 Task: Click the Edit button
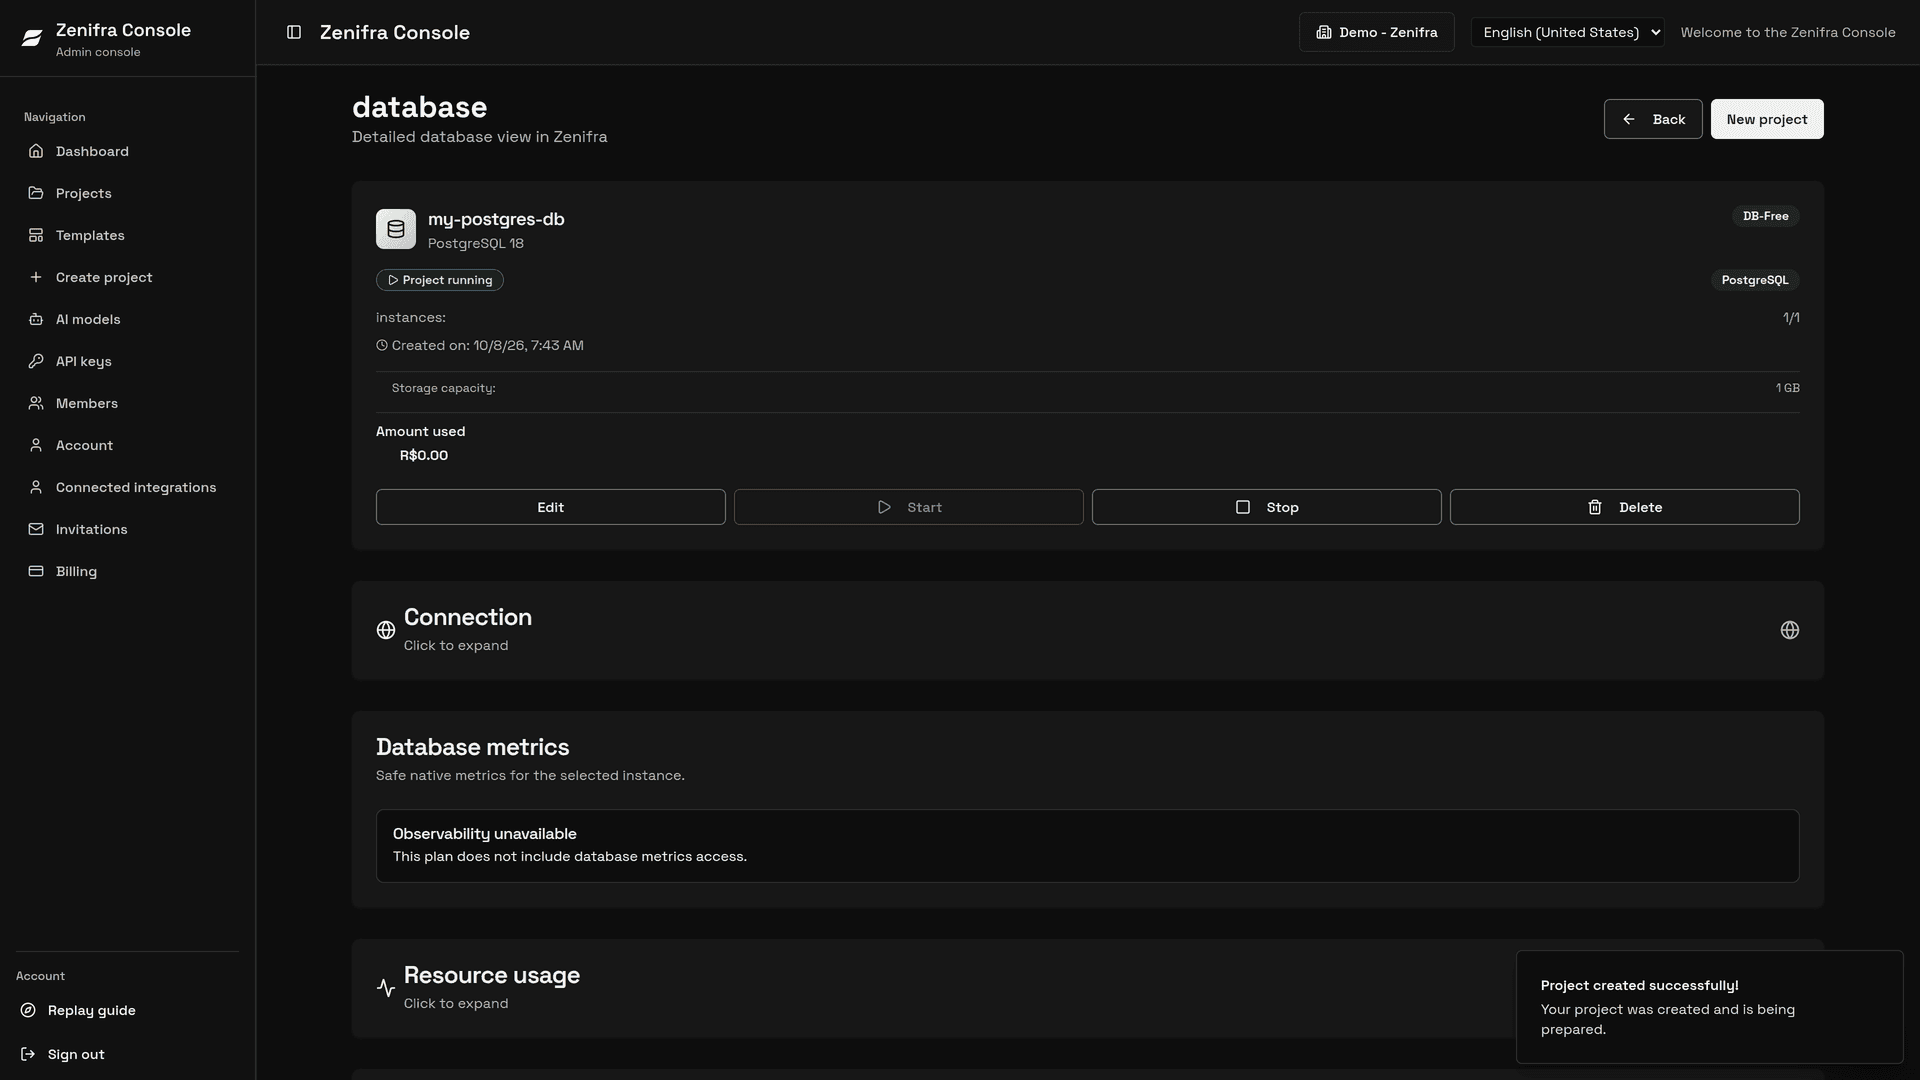coord(550,507)
